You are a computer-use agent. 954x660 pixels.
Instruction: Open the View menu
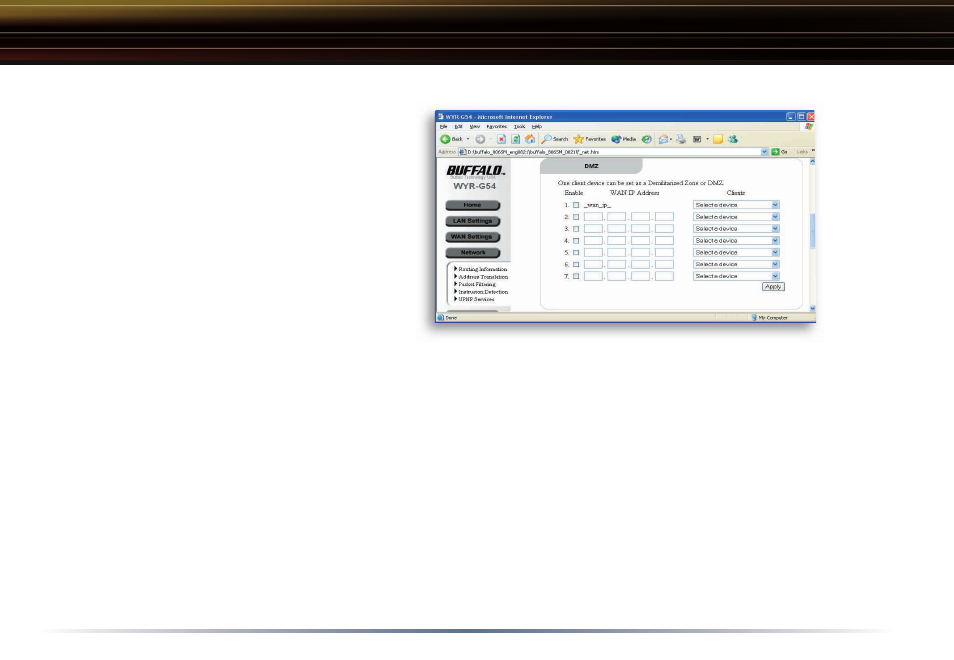(x=475, y=127)
